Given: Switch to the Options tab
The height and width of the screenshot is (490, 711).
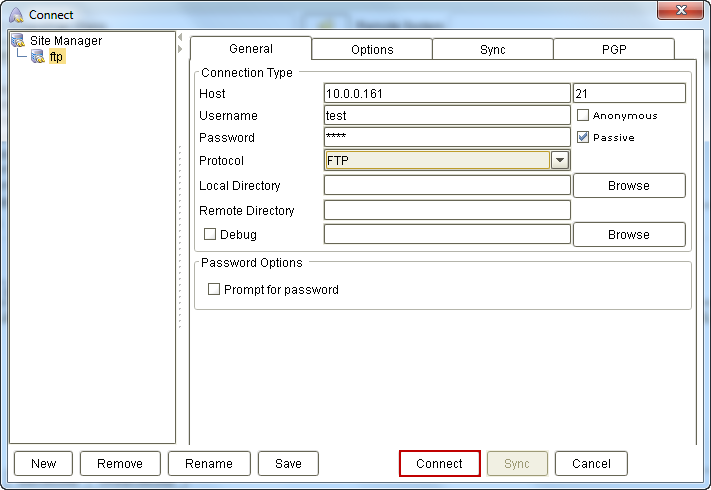Looking at the screenshot, I should click(372, 49).
